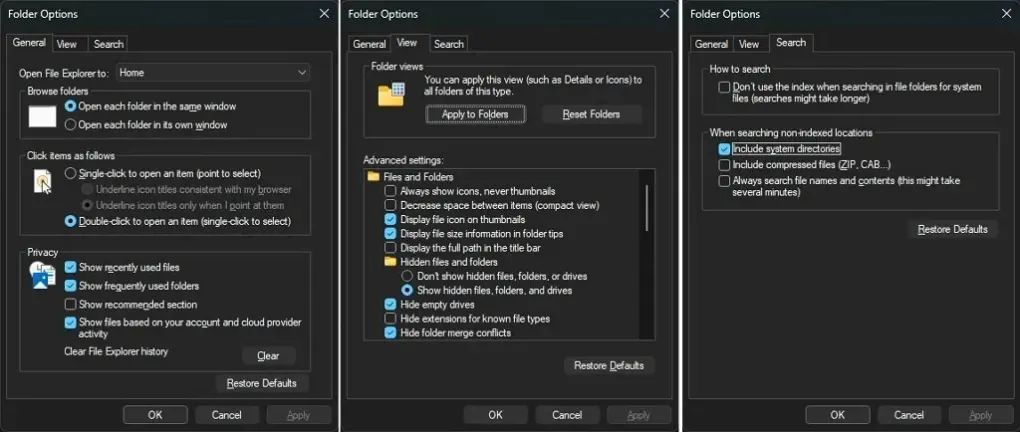Open the 'Open File Explorer to' Home dropdown

click(x=213, y=73)
